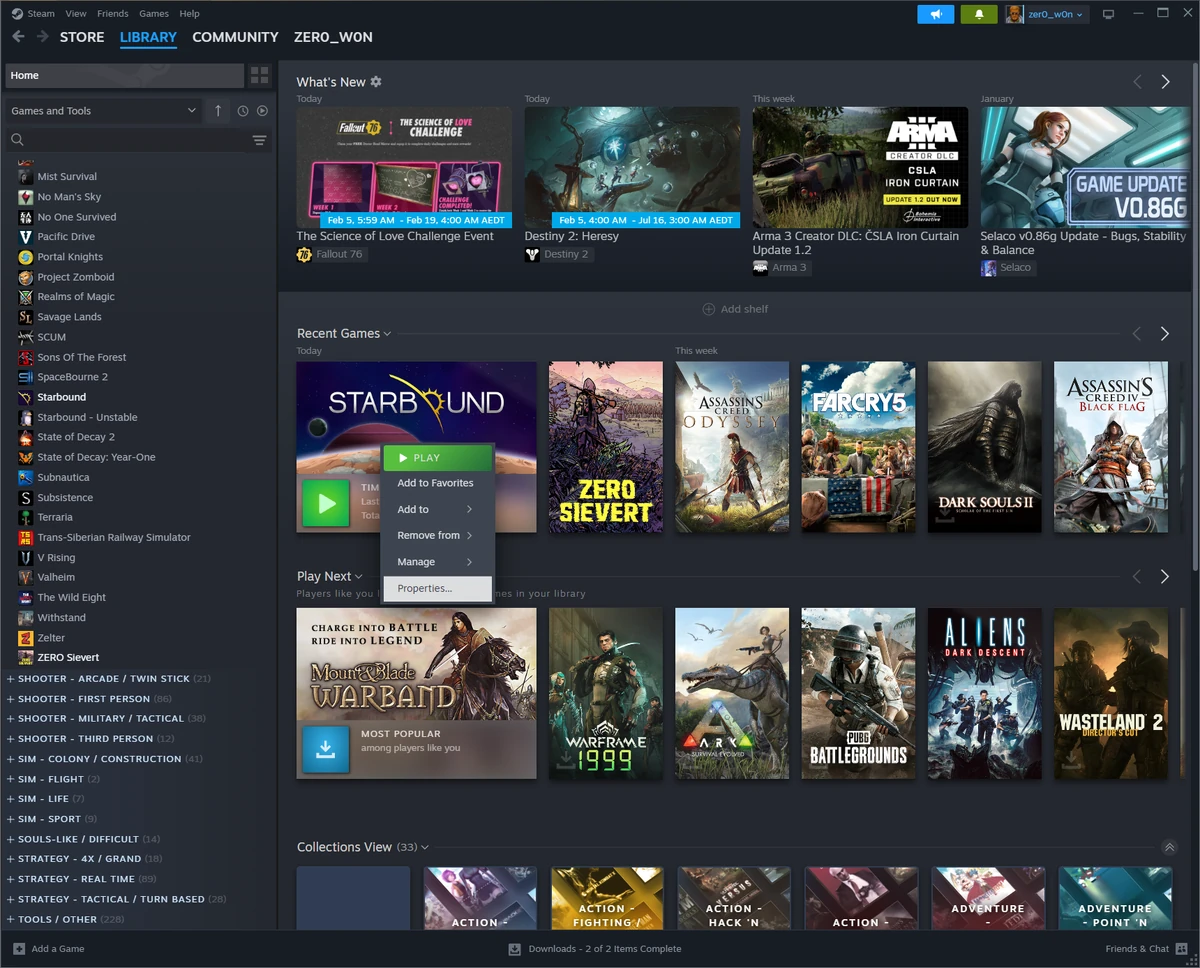The height and width of the screenshot is (968, 1200).
Task: Open advanced filters with the filter lines icon
Action: (x=259, y=140)
